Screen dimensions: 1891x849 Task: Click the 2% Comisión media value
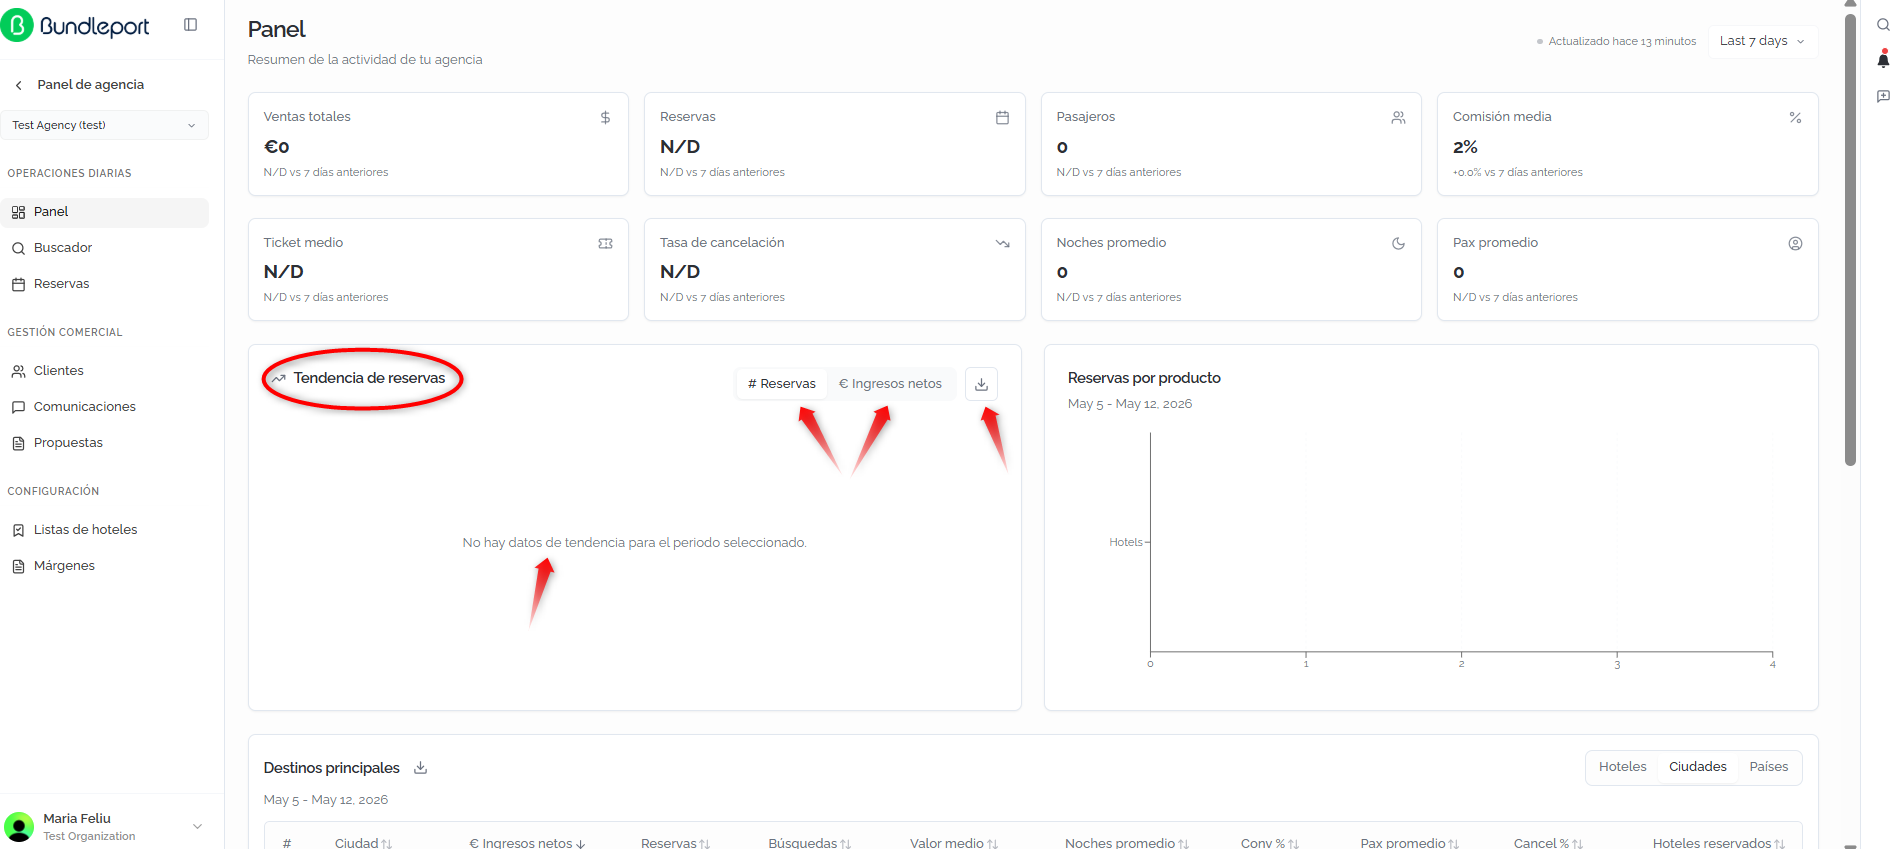(1465, 147)
